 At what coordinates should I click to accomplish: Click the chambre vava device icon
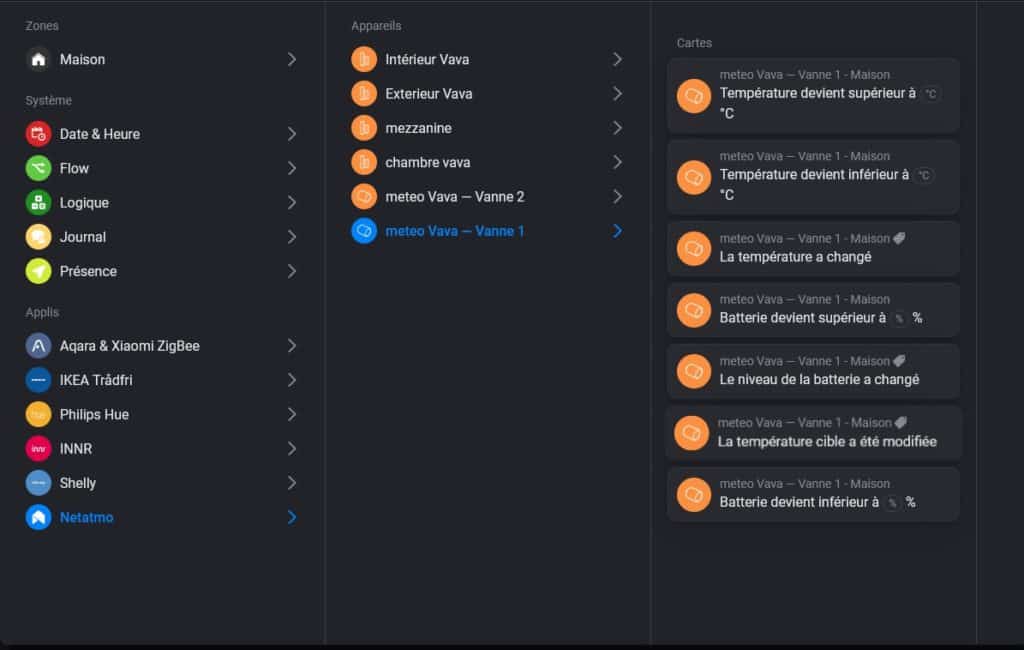pyautogui.click(x=364, y=162)
